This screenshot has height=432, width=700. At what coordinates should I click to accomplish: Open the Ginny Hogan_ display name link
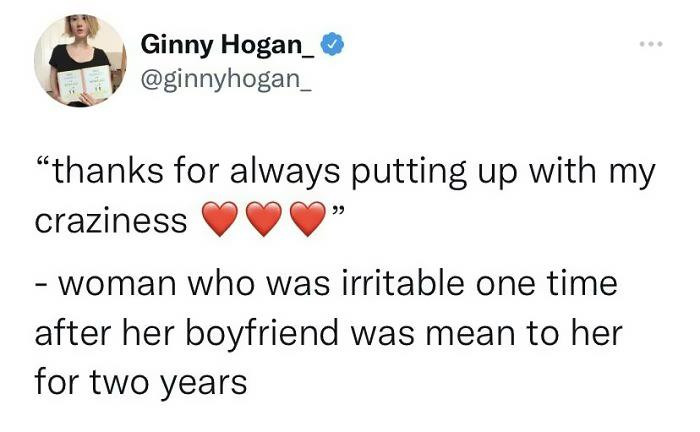pos(227,45)
